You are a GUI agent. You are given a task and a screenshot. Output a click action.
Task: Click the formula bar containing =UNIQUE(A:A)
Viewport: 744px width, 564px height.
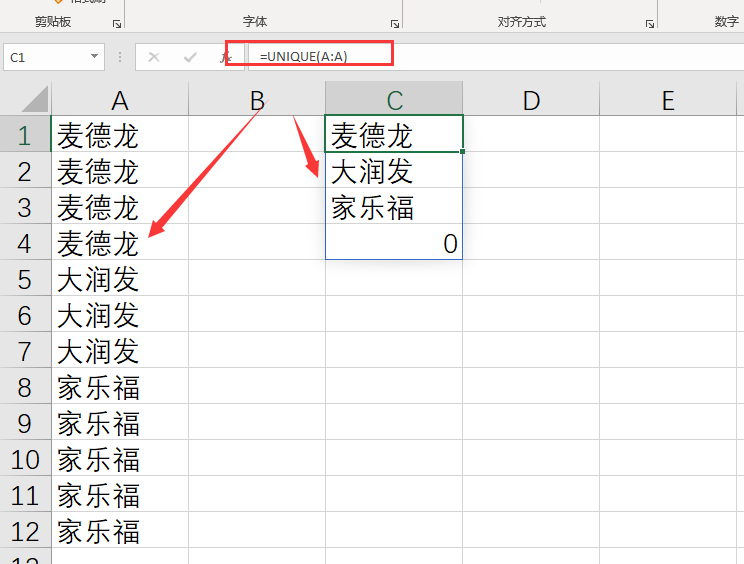496,57
